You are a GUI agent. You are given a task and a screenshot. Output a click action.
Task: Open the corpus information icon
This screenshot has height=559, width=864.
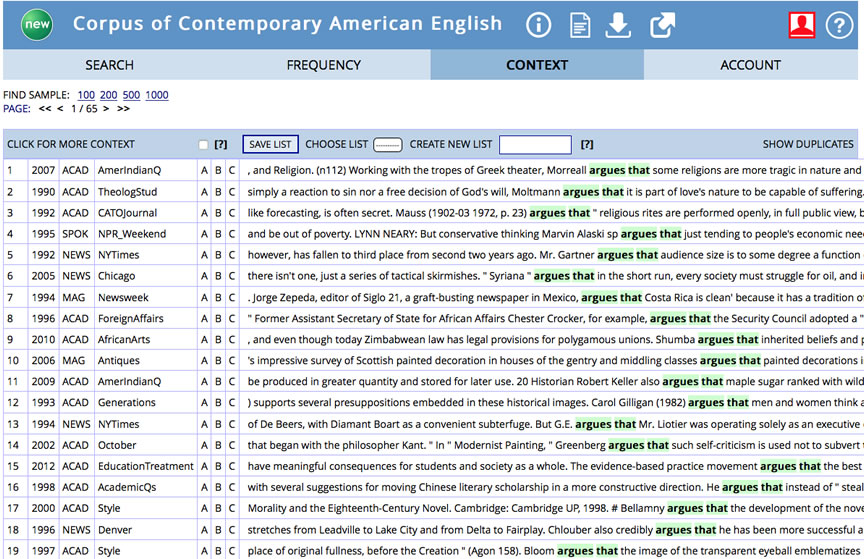pyautogui.click(x=538, y=25)
